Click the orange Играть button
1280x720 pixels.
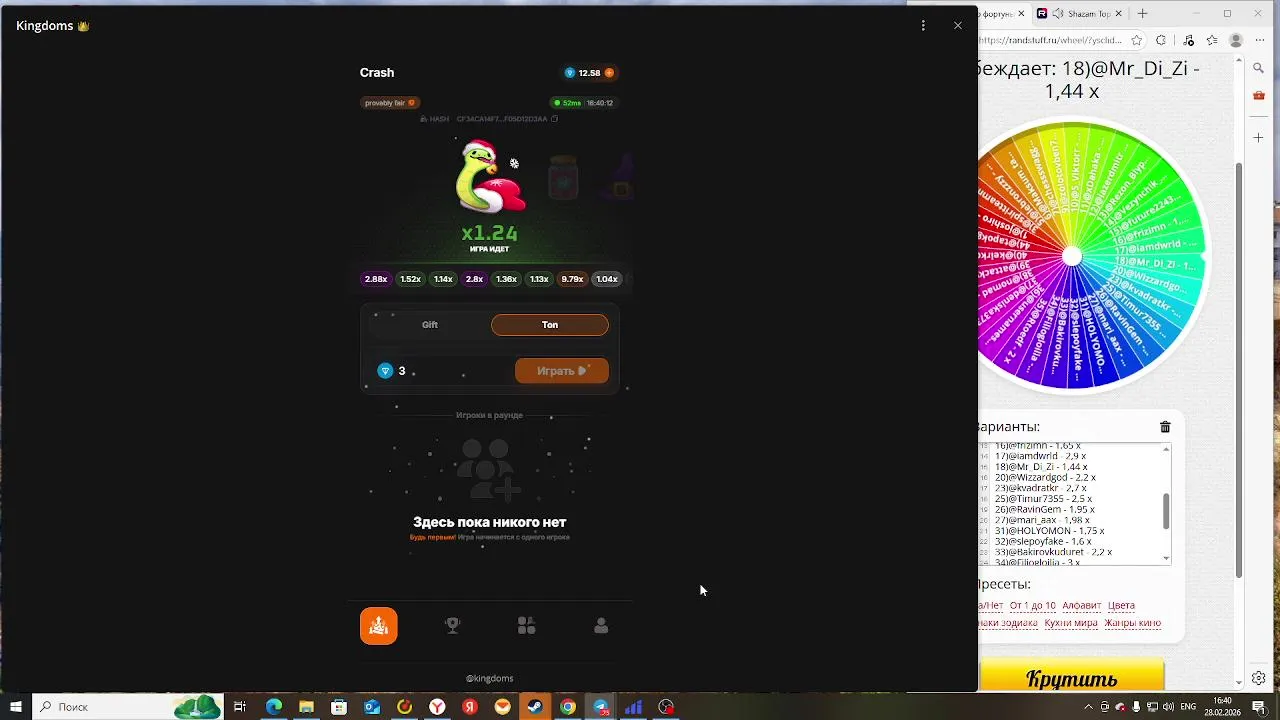click(x=562, y=371)
